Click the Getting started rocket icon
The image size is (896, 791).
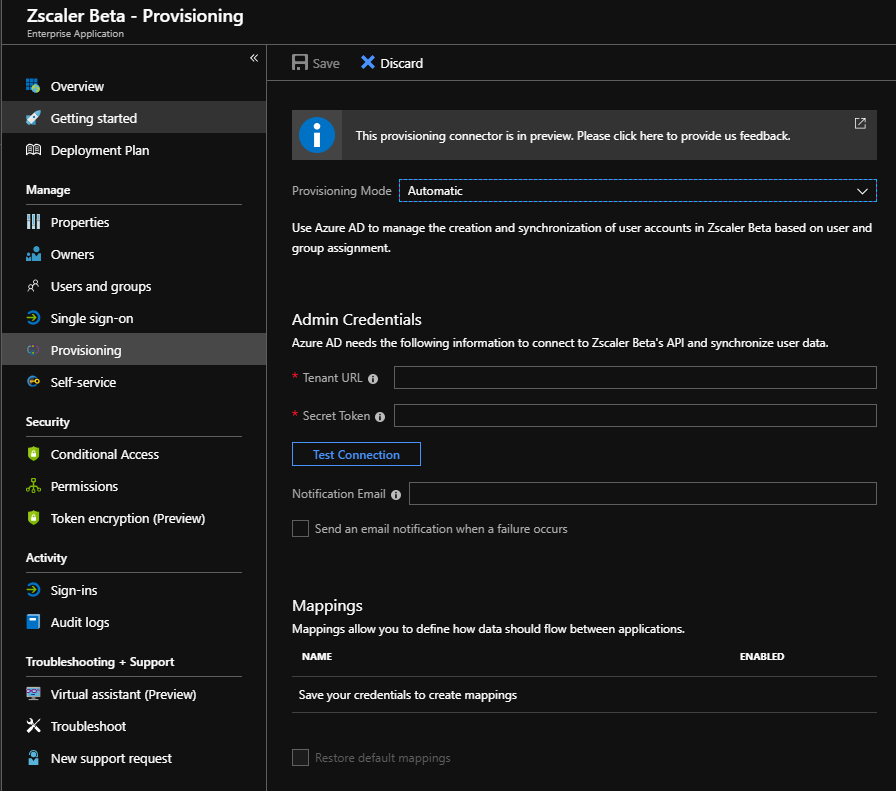point(33,118)
